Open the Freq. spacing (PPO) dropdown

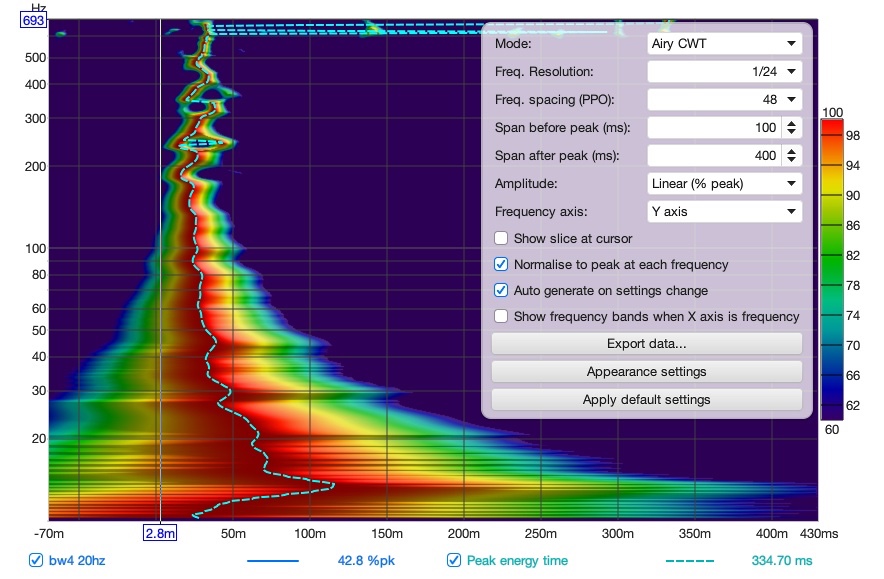point(724,99)
